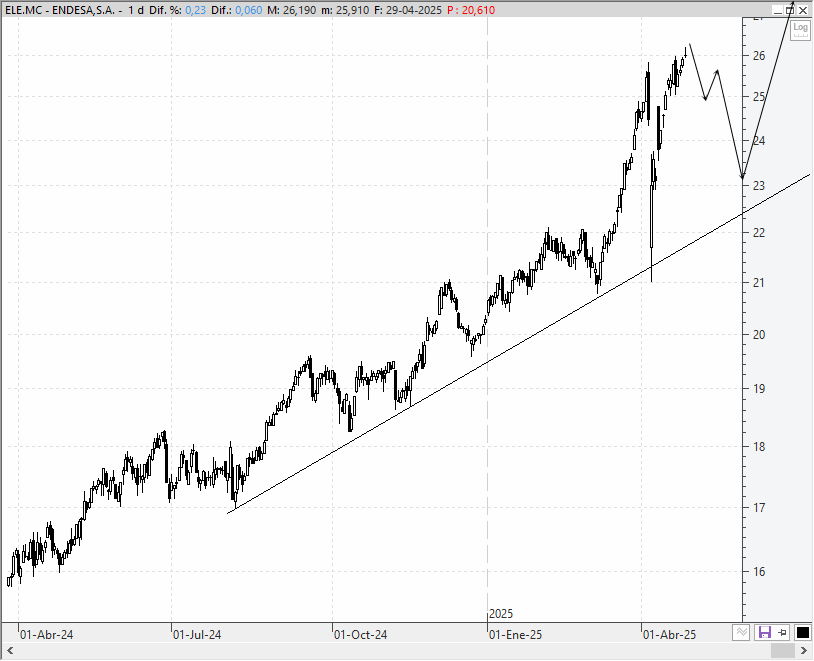Click the title ELE.MC - ENDESA,S.A.
The width and height of the screenshot is (814, 661).
click(x=60, y=10)
